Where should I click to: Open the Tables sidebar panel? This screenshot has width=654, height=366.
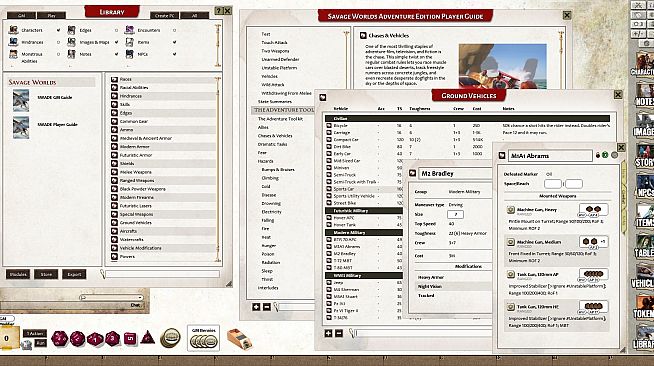click(x=645, y=246)
